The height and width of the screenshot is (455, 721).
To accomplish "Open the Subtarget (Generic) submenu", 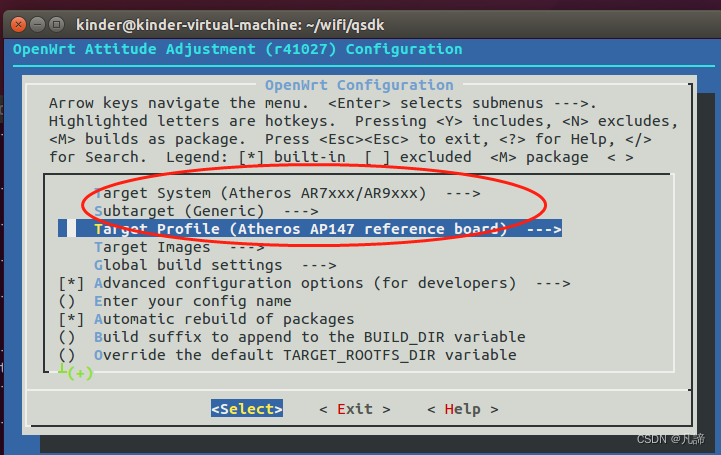I will coord(206,211).
